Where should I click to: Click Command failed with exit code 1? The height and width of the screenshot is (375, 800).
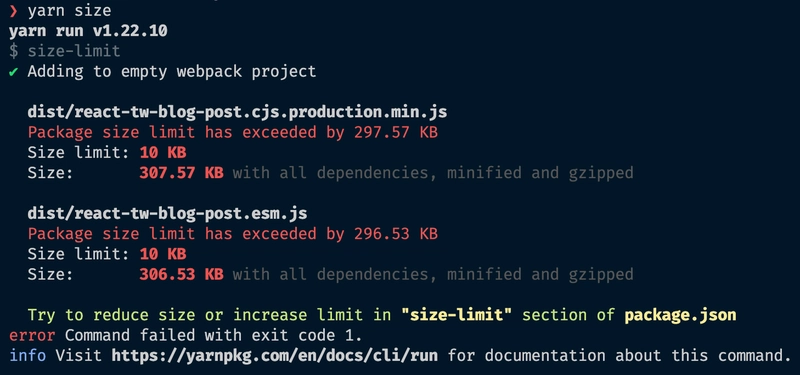pyautogui.click(x=214, y=335)
